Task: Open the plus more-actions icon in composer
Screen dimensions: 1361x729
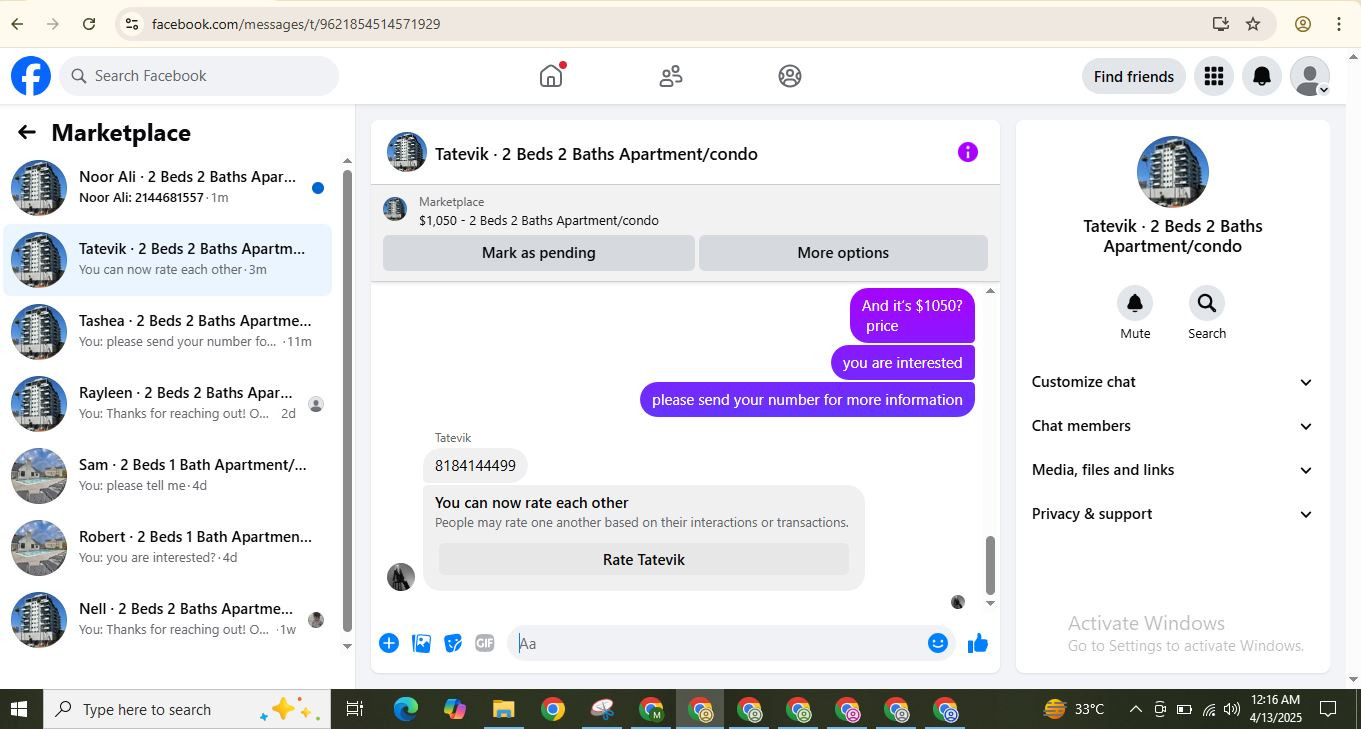Action: coord(389,644)
